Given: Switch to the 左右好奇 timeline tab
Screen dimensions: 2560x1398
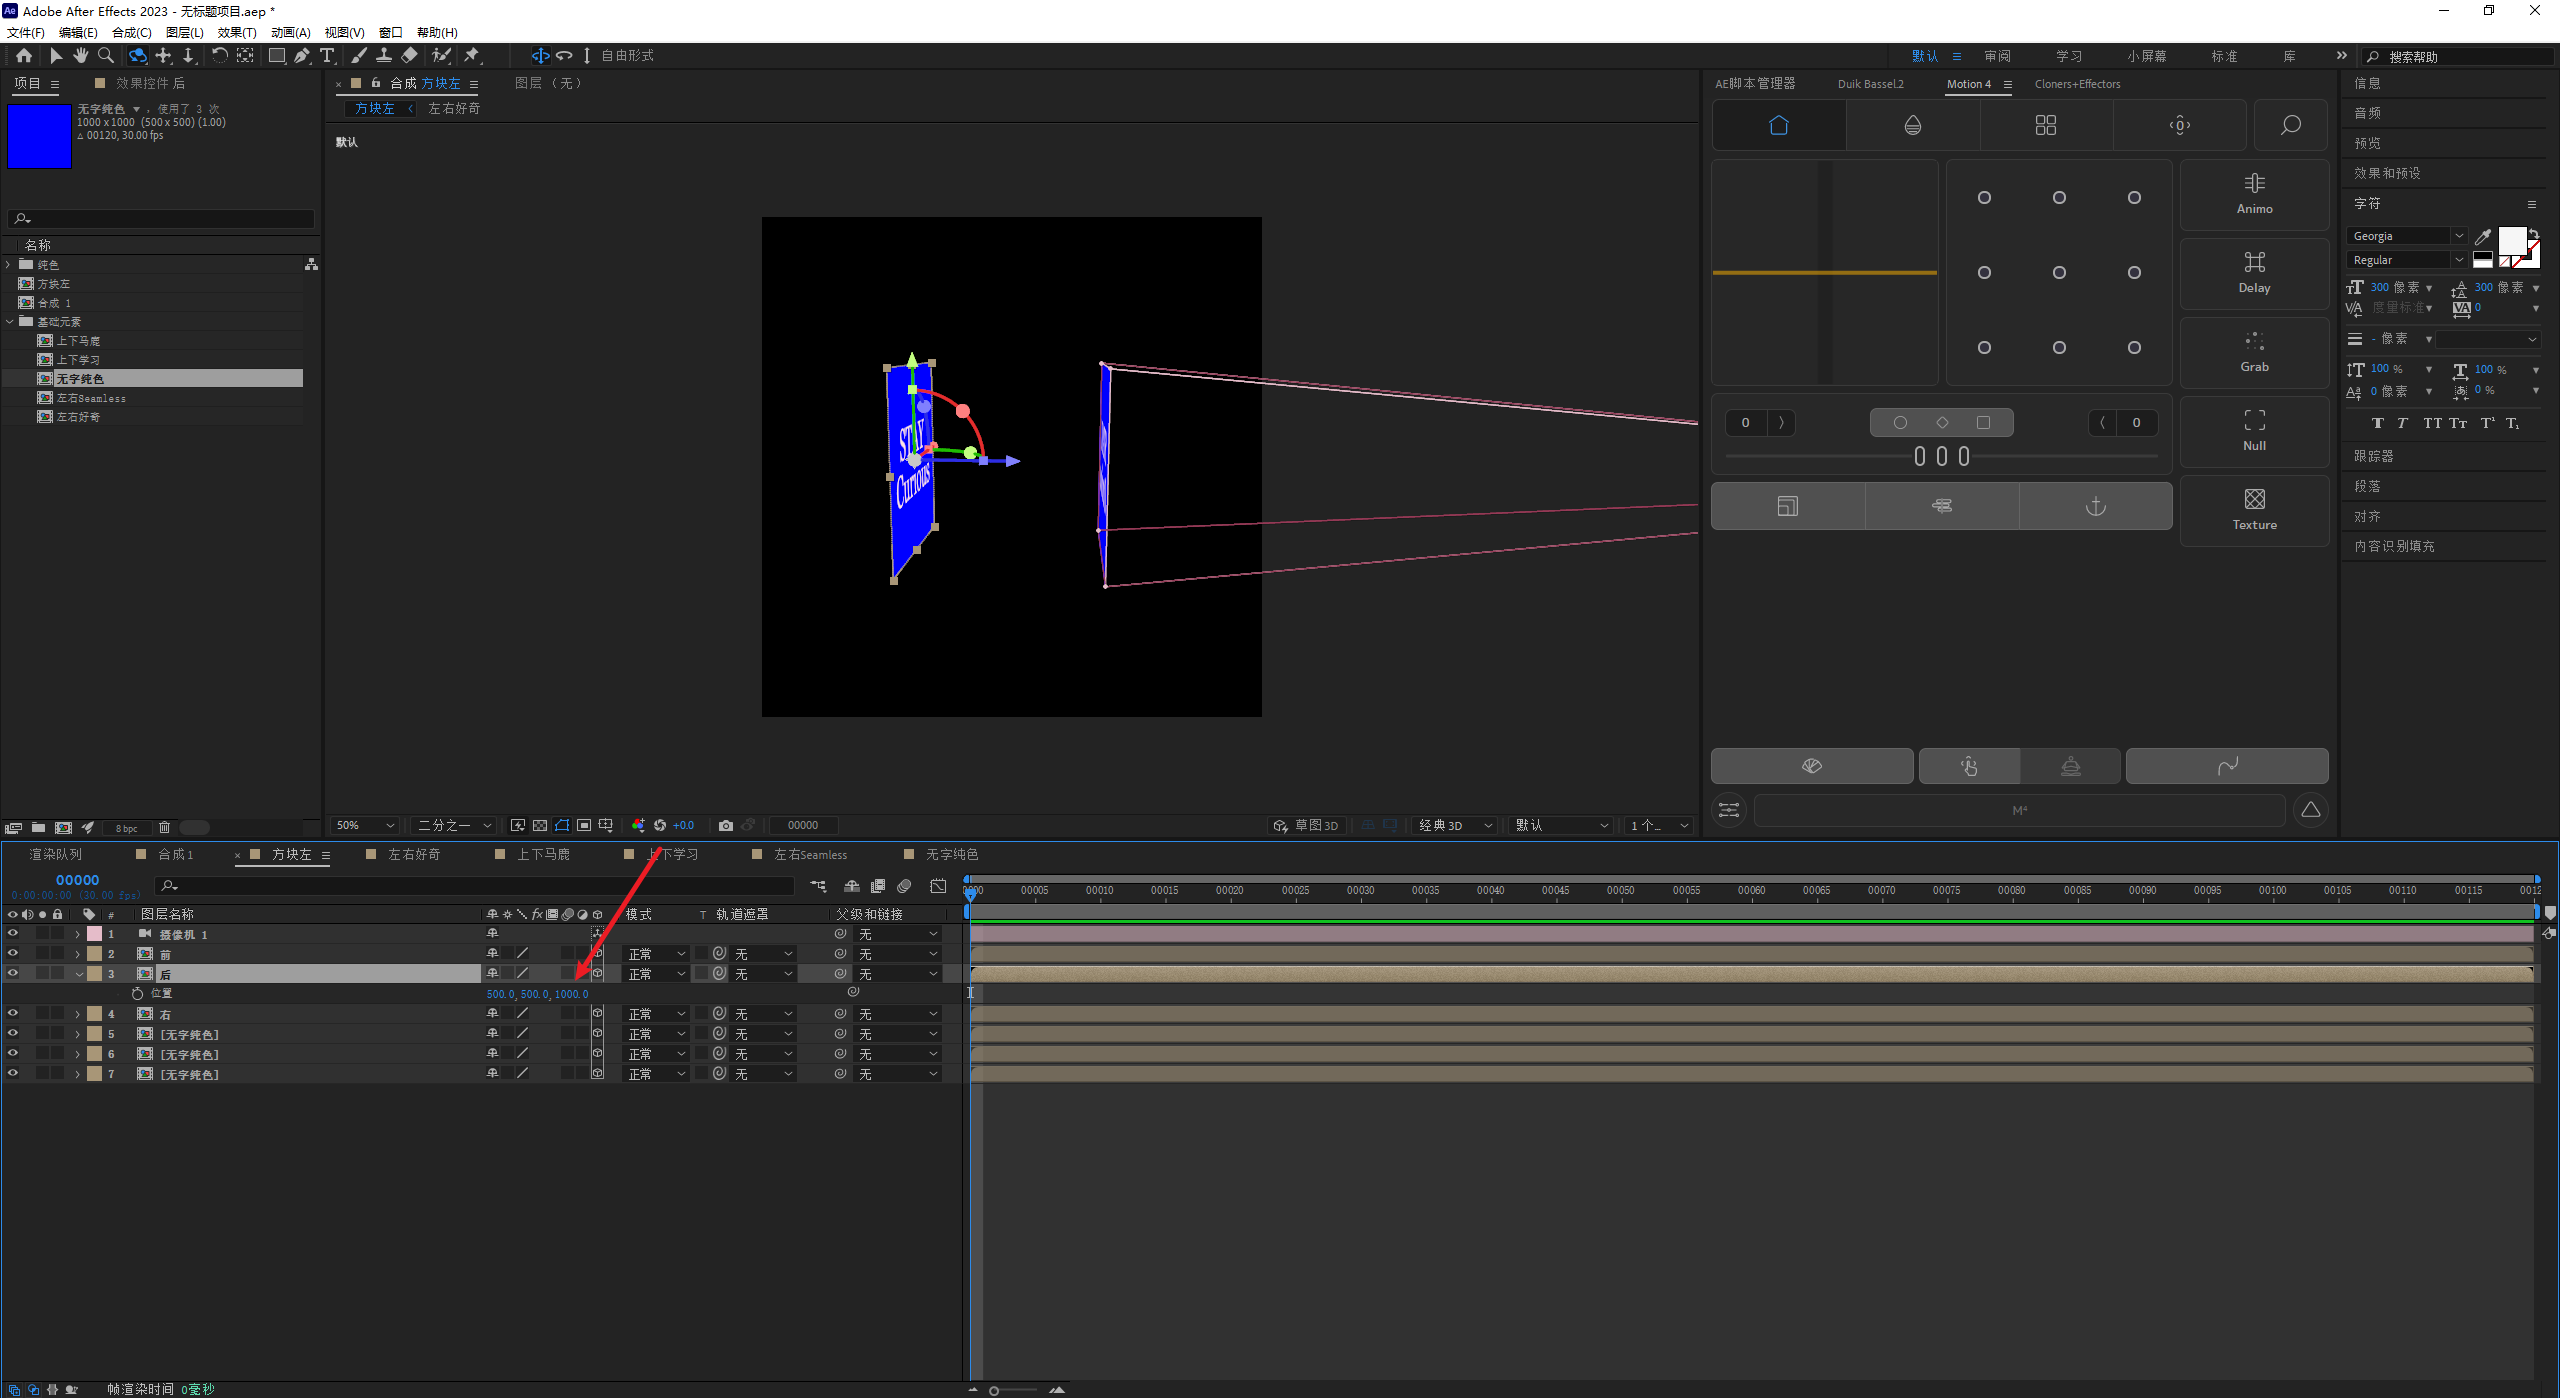Looking at the screenshot, I should click(x=414, y=854).
